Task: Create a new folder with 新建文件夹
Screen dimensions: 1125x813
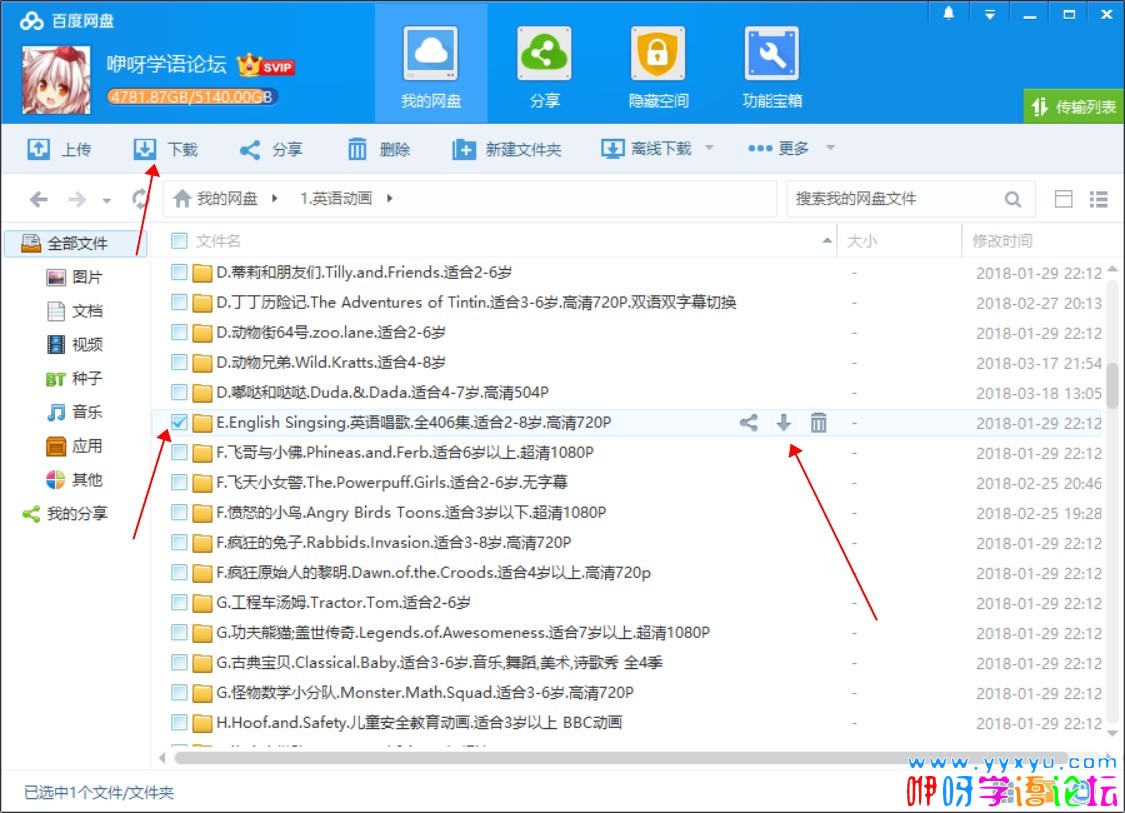Action: coord(507,149)
